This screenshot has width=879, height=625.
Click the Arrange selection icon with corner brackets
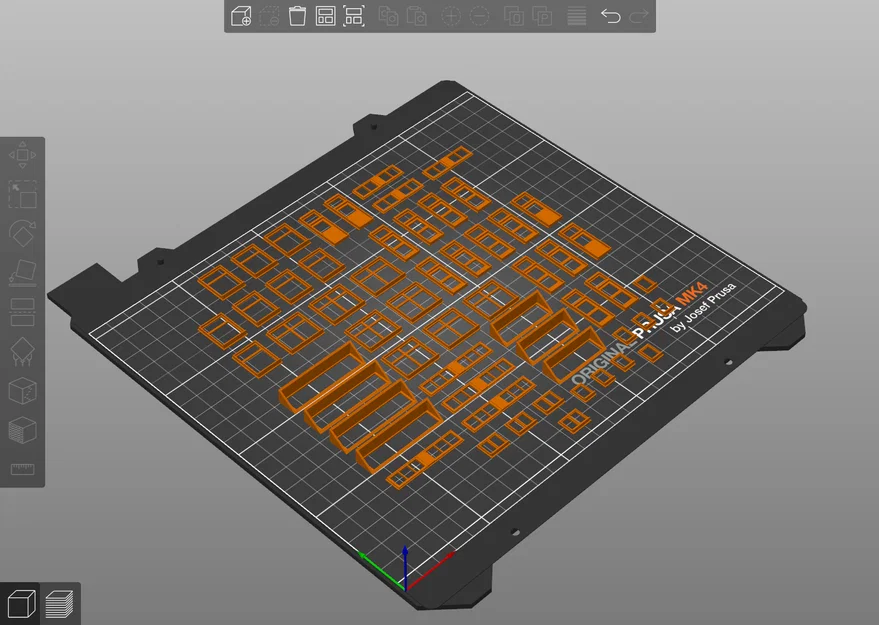tap(354, 16)
